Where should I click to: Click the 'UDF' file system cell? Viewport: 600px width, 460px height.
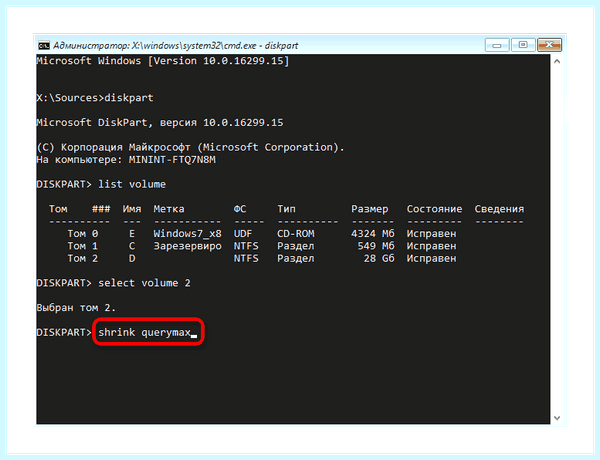(x=243, y=233)
